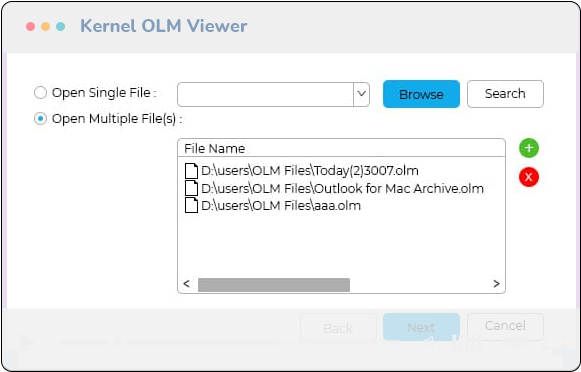Click the red window dot in title bar
Viewport: 581px width, 372px height.
30,26
